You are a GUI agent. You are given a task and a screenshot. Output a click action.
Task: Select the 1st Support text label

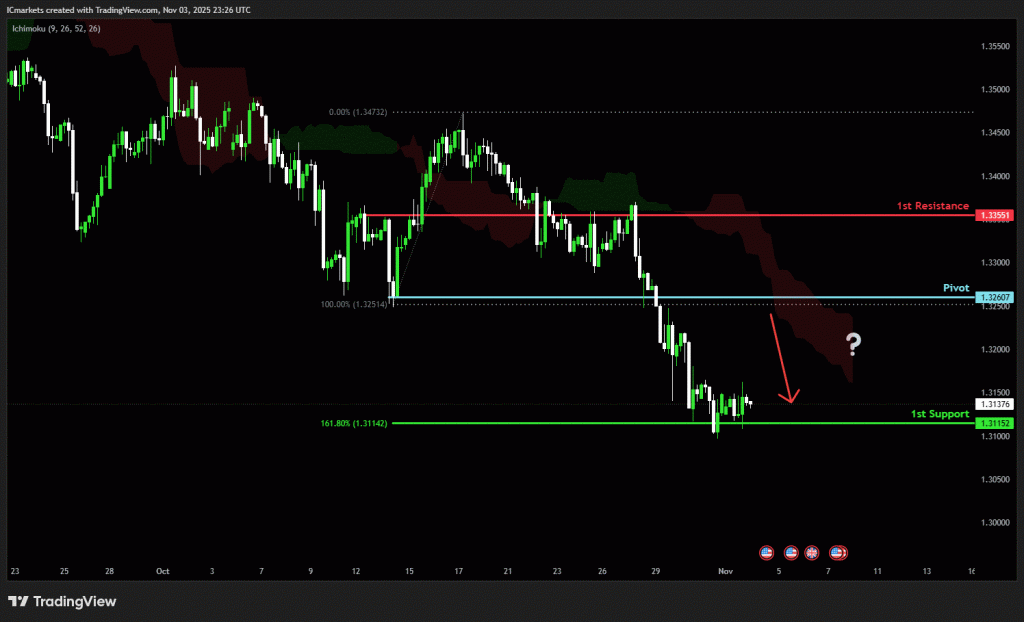939,413
